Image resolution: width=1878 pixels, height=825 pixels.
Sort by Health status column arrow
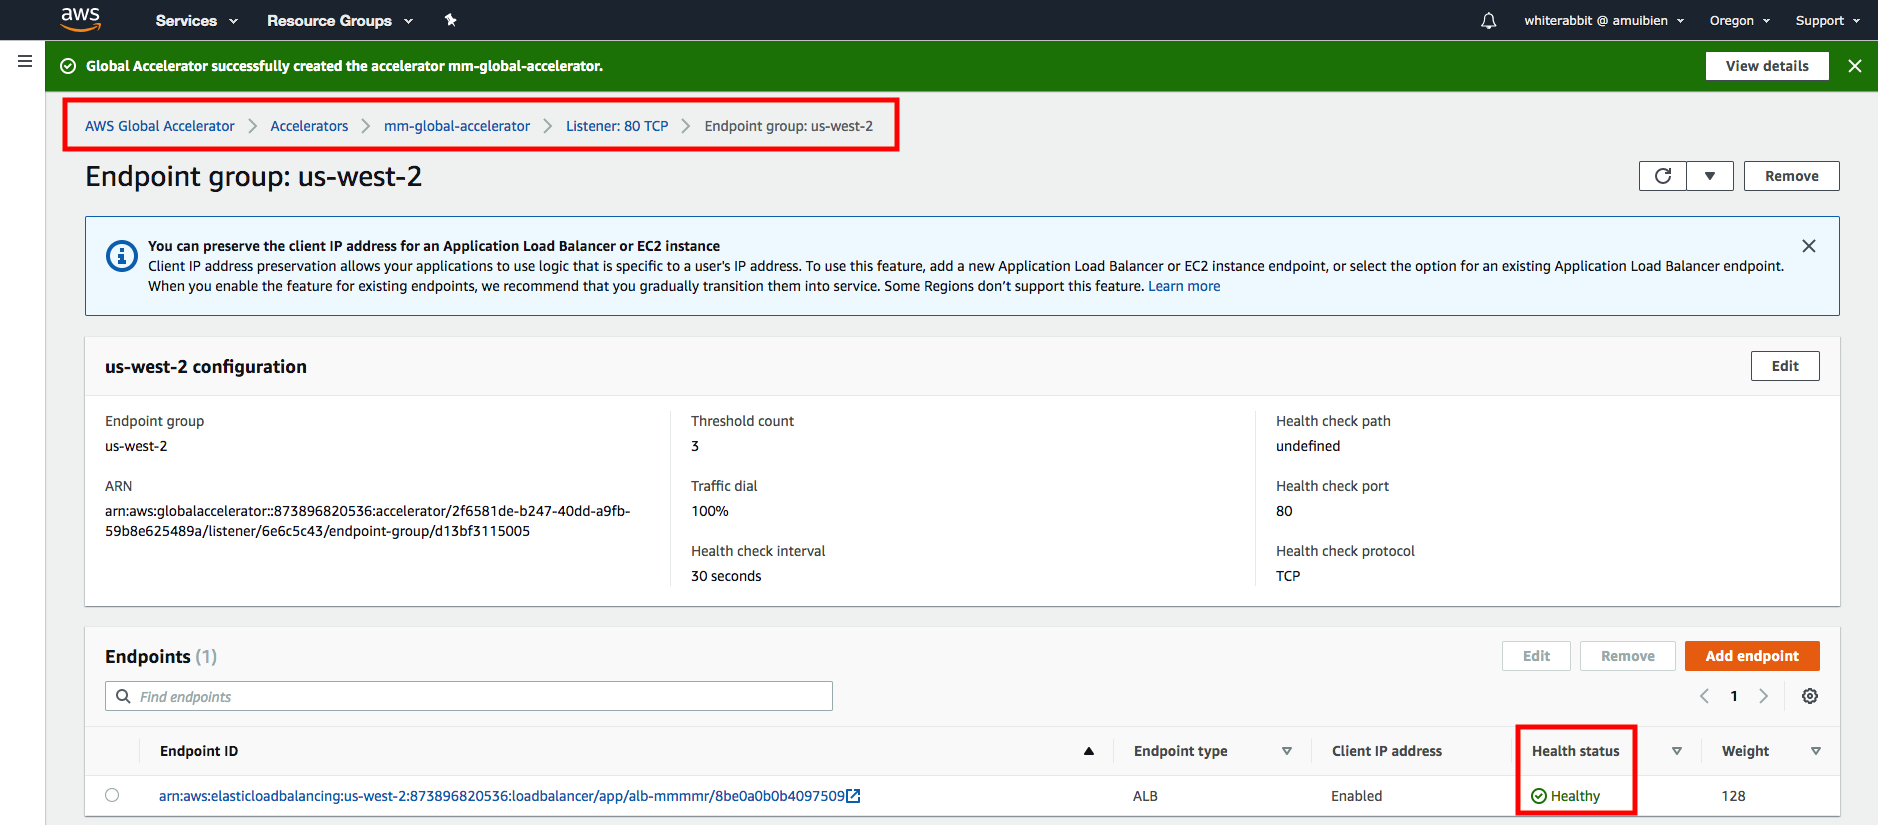(x=1677, y=751)
